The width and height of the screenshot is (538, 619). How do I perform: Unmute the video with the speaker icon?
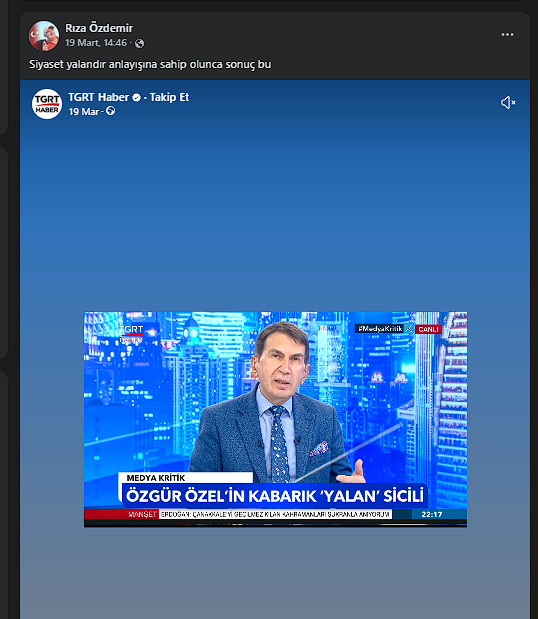(x=508, y=103)
